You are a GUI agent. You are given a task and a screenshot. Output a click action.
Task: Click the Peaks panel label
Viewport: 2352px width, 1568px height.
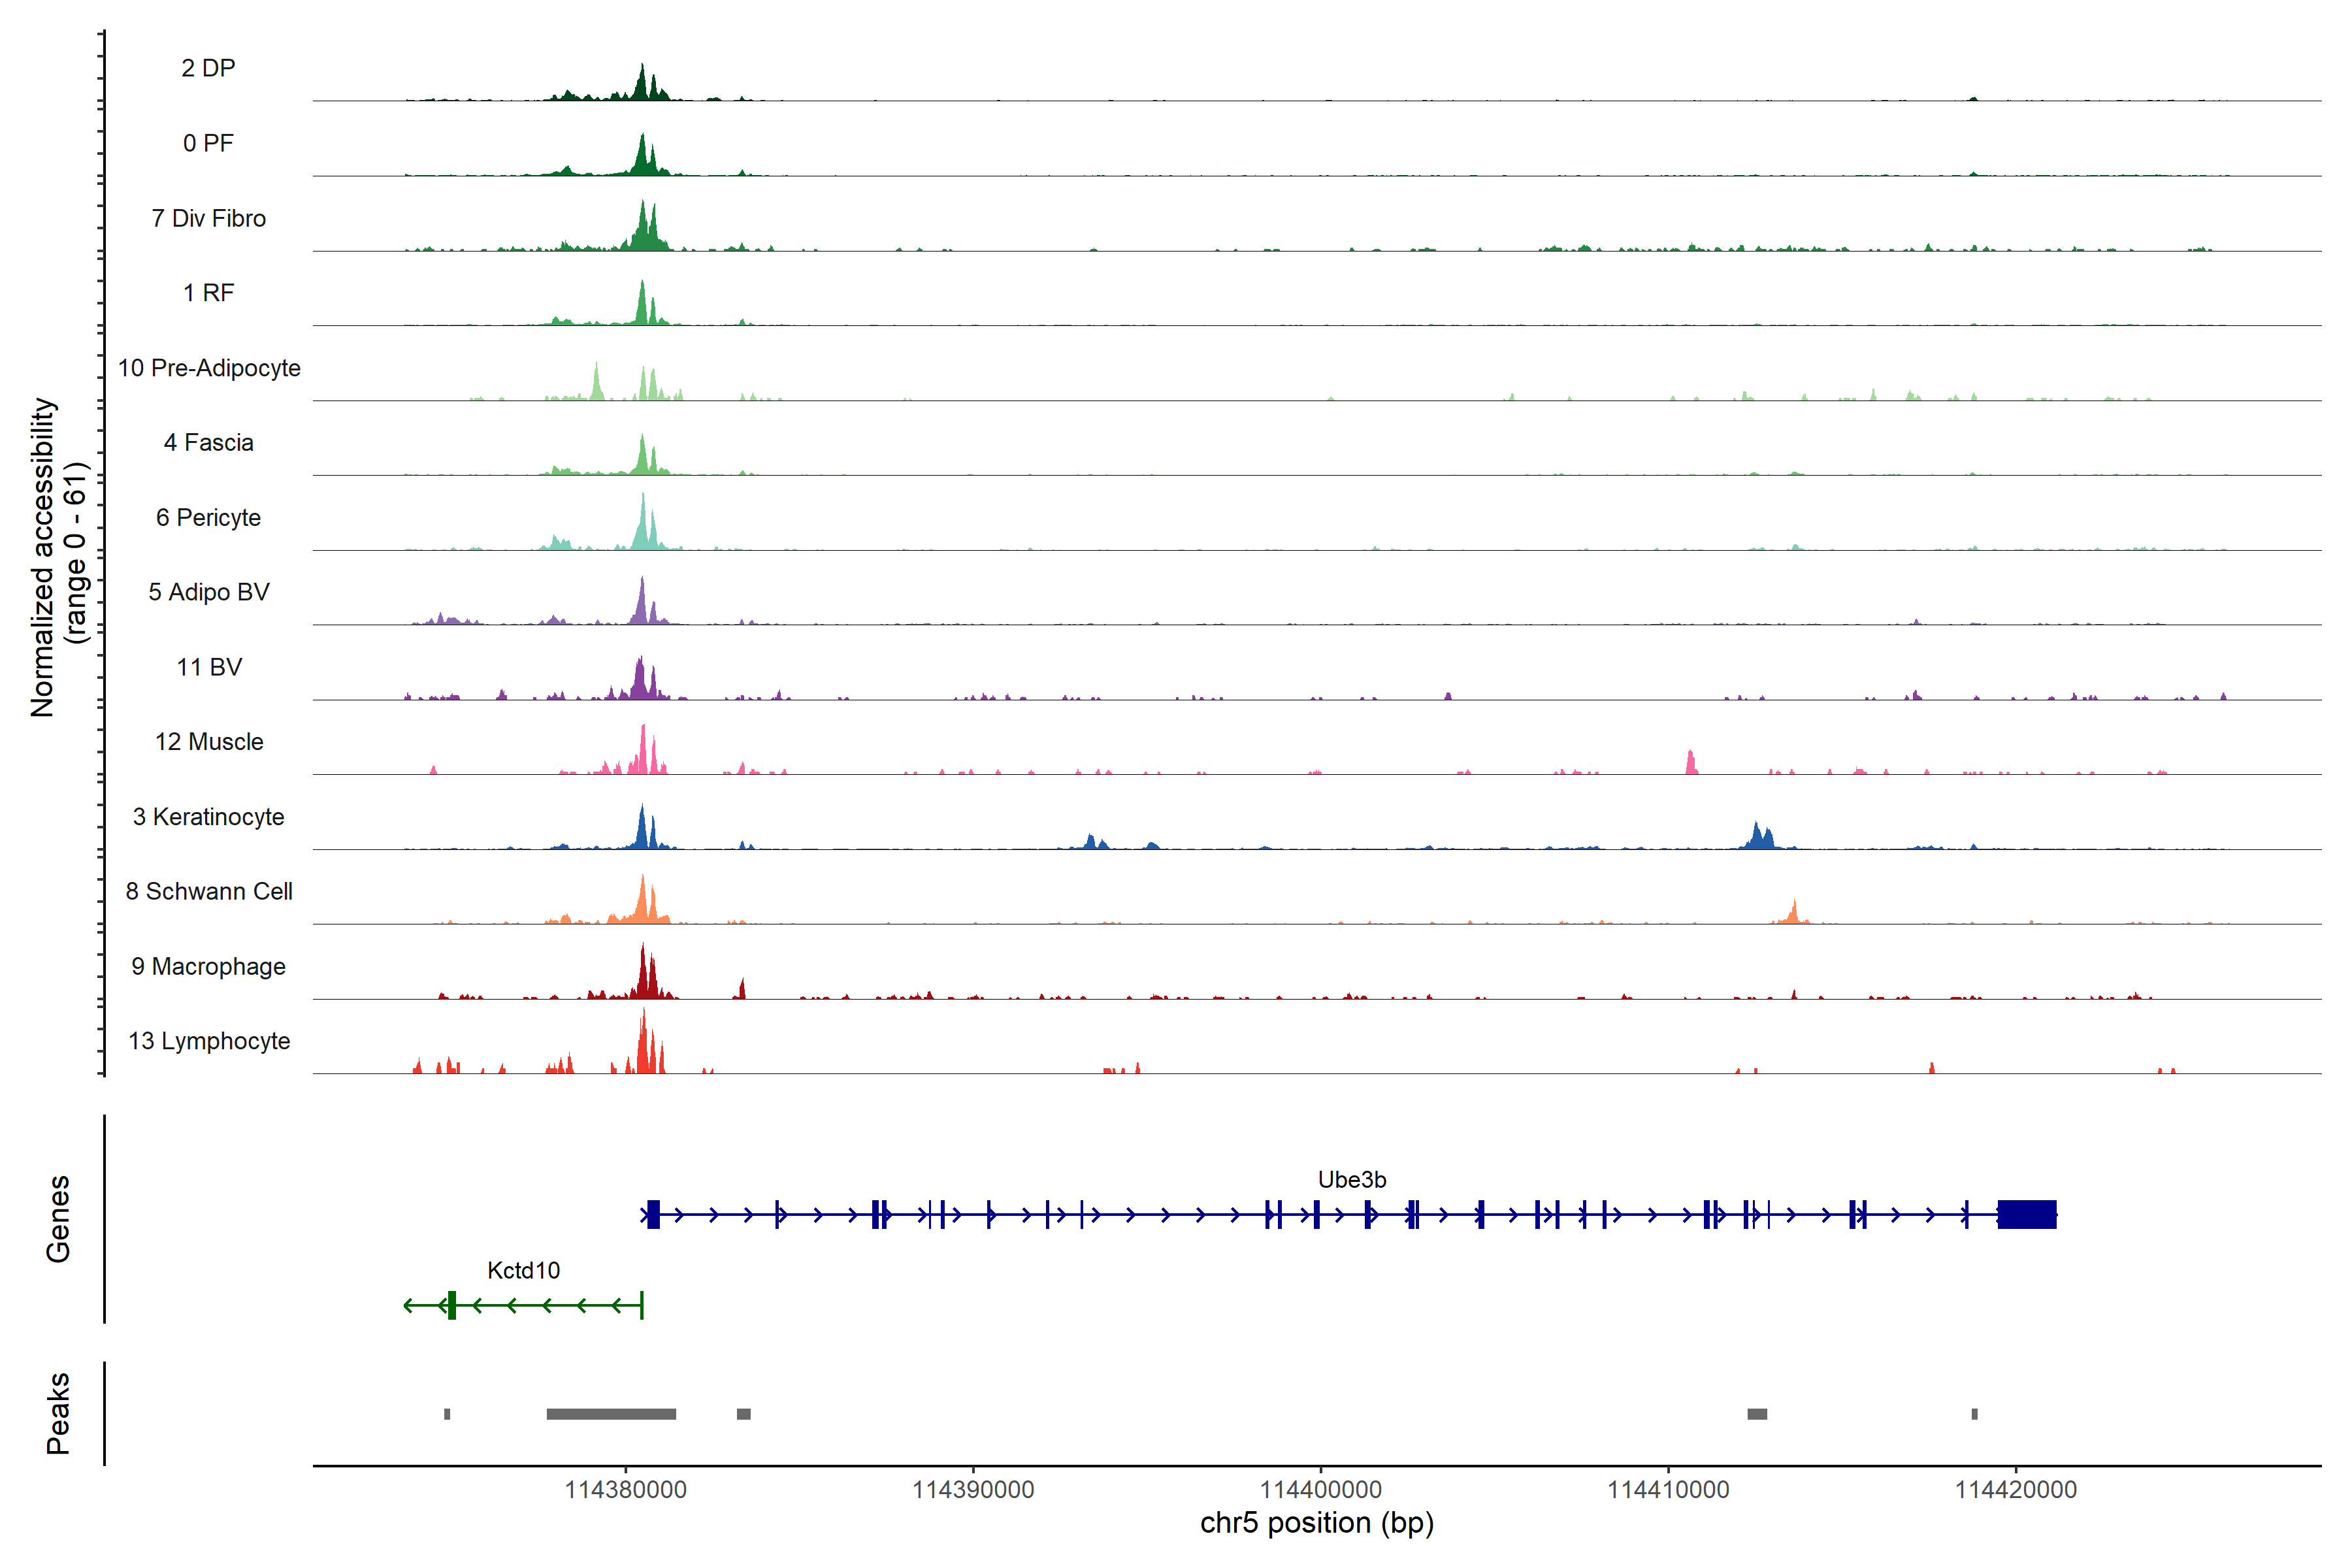pyautogui.click(x=58, y=1413)
